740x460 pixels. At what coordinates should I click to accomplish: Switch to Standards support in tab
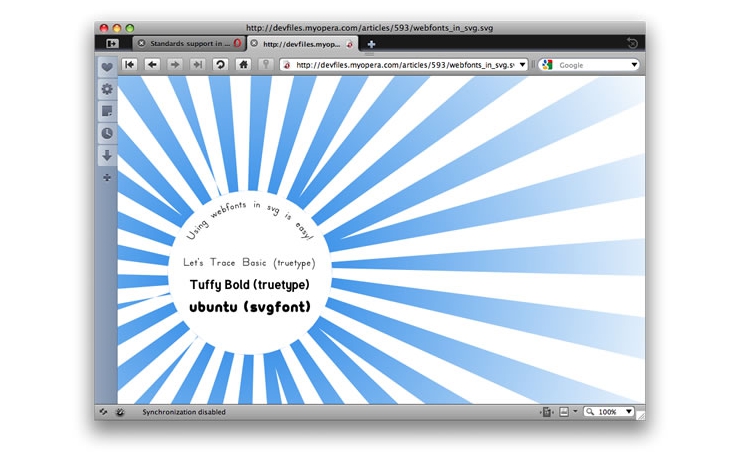[189, 43]
